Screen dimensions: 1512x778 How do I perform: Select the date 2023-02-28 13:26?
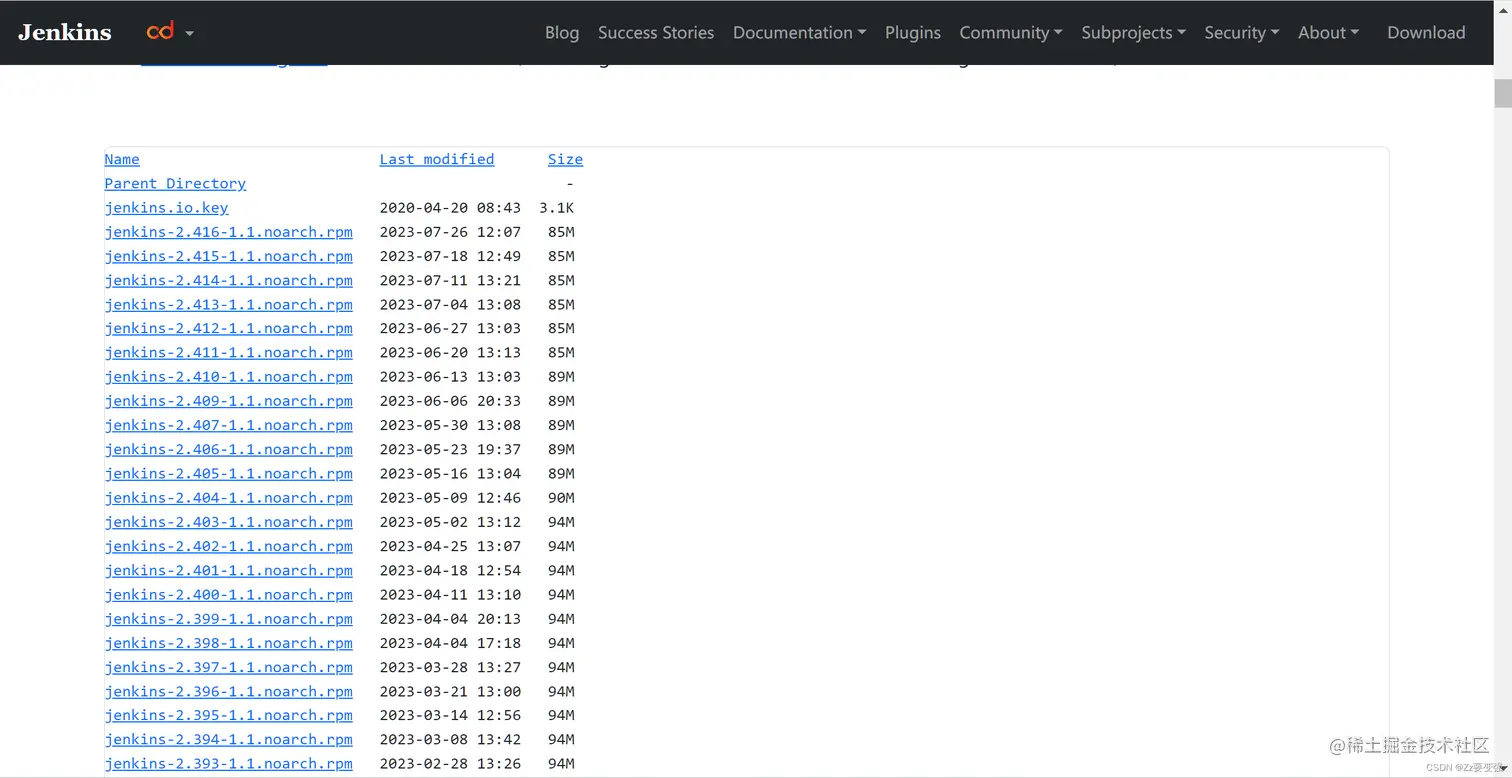coord(450,764)
